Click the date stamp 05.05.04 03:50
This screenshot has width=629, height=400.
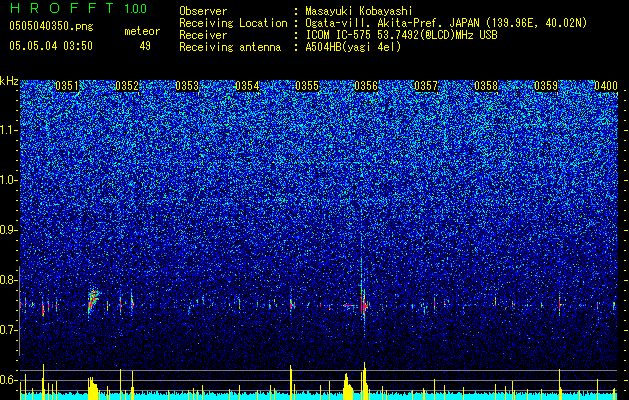51,46
